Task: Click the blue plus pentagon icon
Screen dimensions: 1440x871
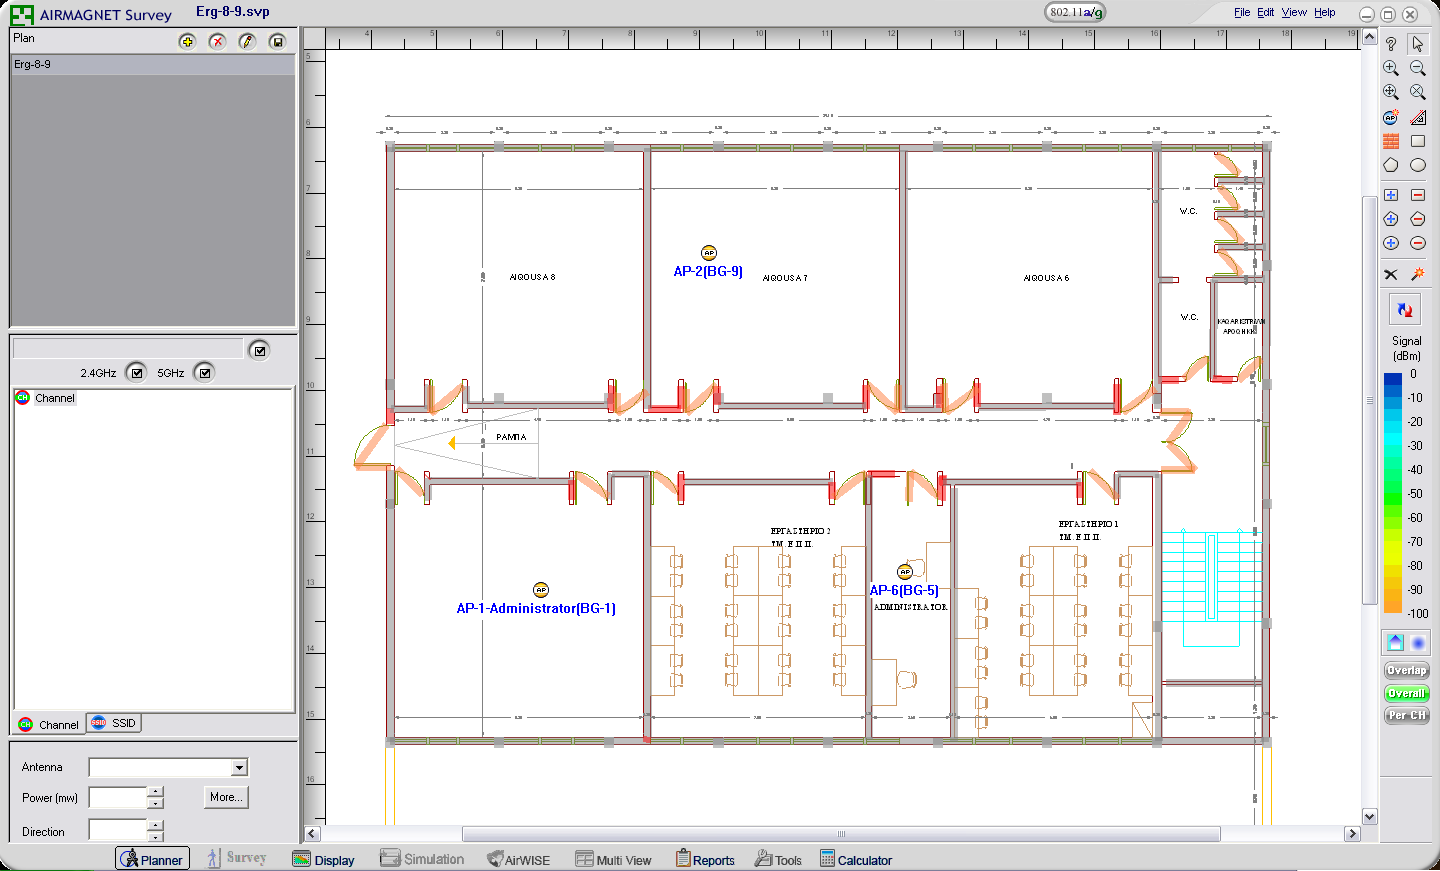Action: click(x=1391, y=219)
